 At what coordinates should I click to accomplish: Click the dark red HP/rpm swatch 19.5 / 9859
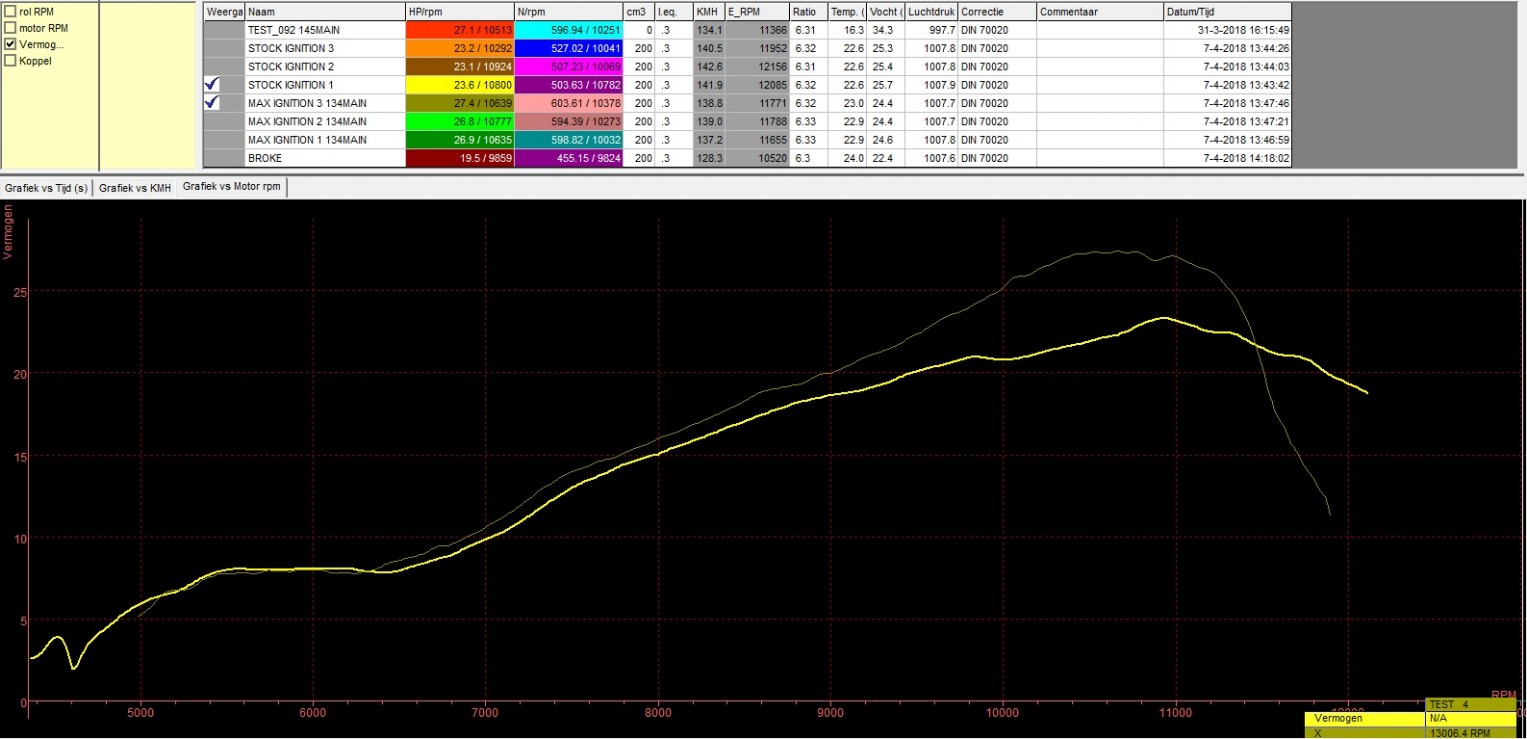460,158
